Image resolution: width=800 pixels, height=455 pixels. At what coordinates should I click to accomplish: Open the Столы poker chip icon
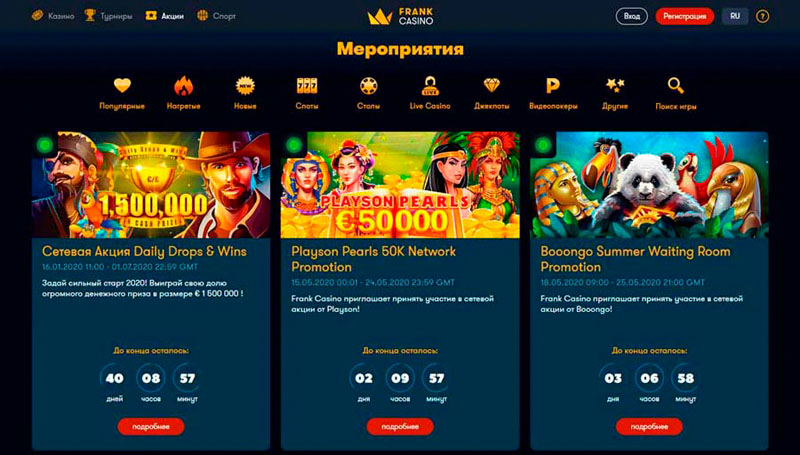368,86
